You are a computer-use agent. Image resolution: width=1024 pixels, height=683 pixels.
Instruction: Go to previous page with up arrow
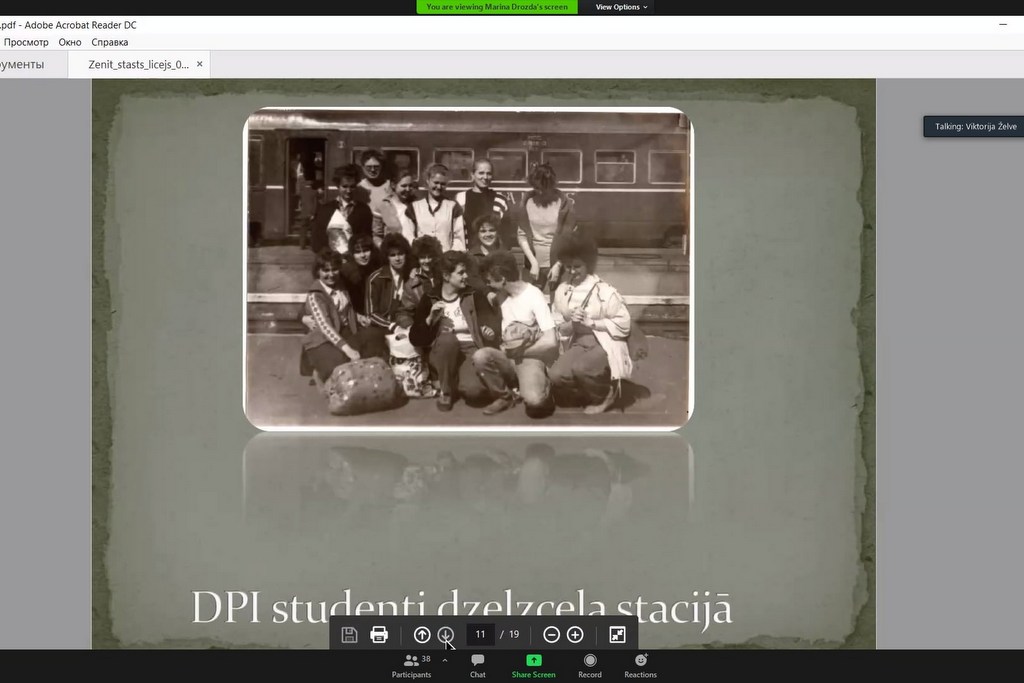[422, 635]
